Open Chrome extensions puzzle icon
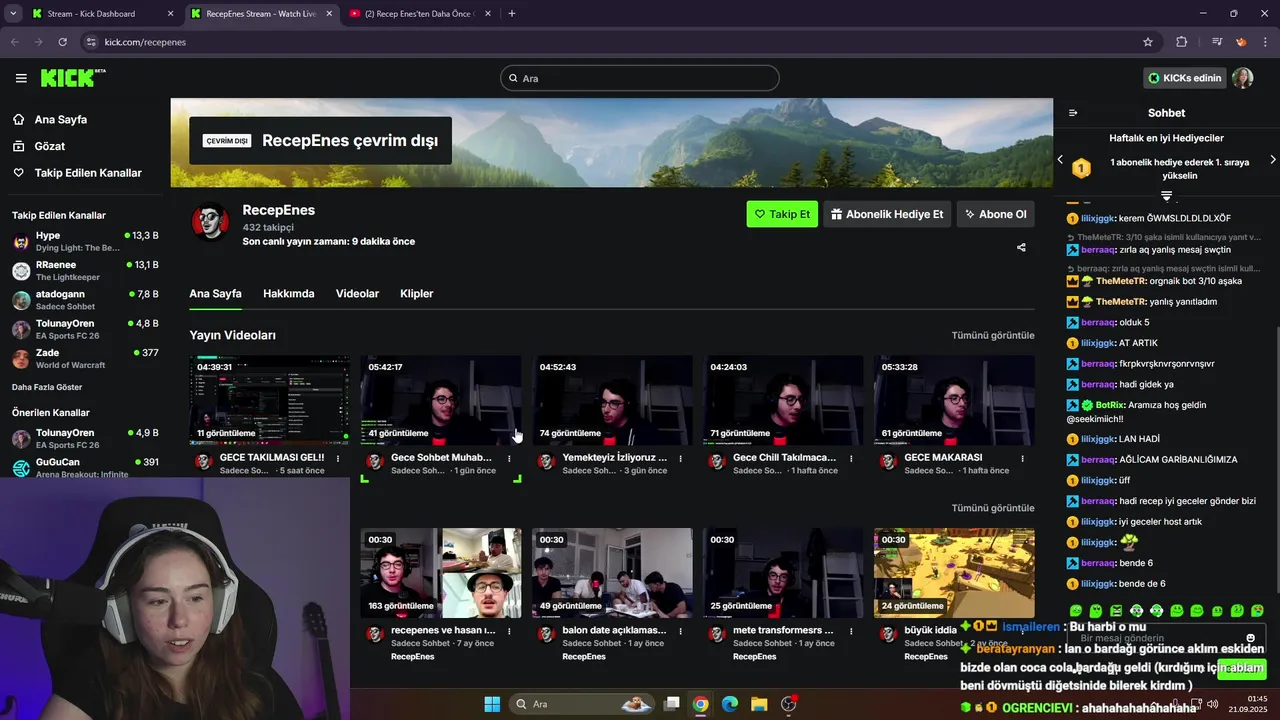This screenshot has height=720, width=1280. click(x=1182, y=42)
